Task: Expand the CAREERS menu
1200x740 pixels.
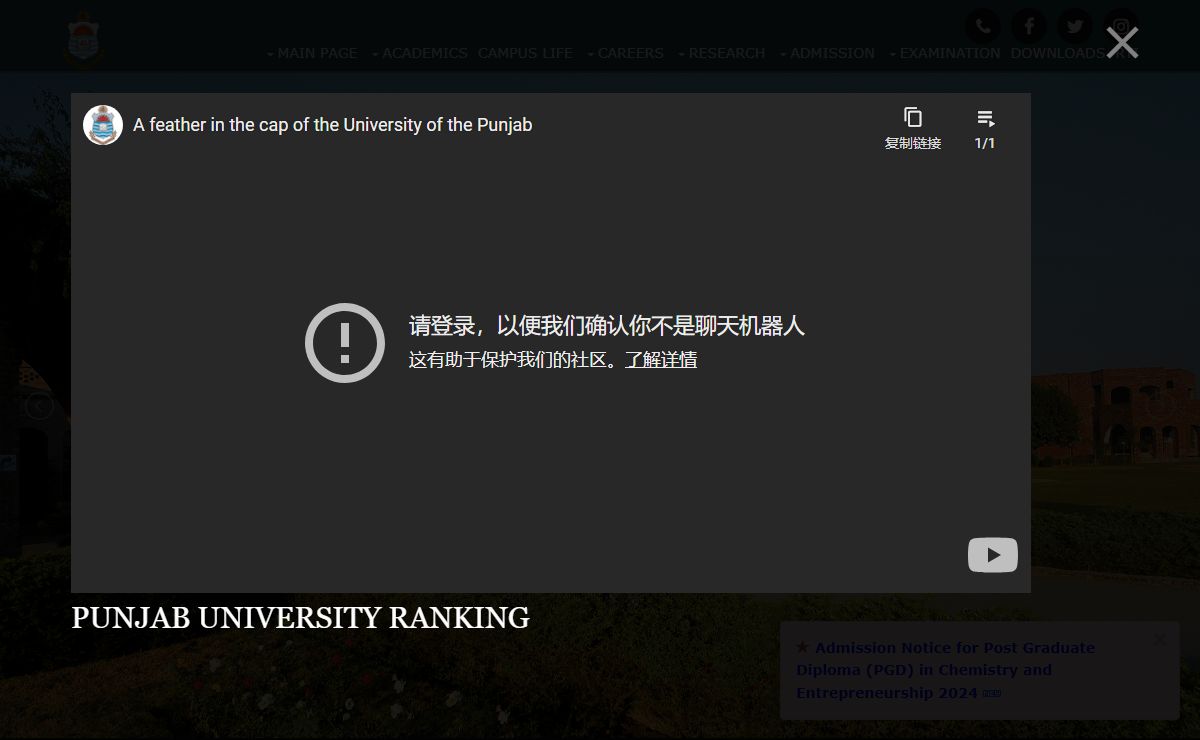Action: click(625, 53)
